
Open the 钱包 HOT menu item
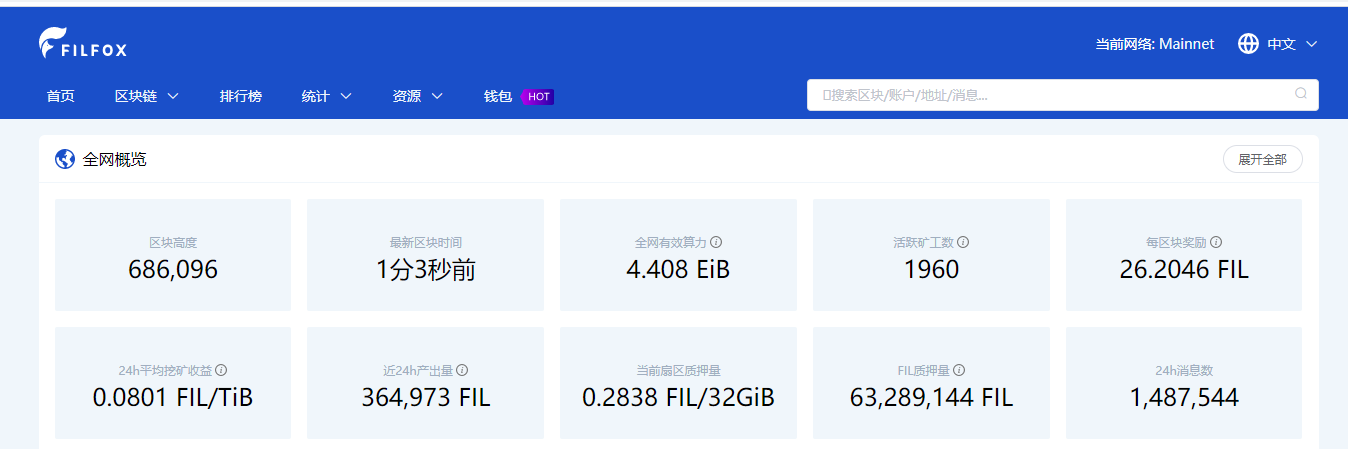click(x=517, y=96)
